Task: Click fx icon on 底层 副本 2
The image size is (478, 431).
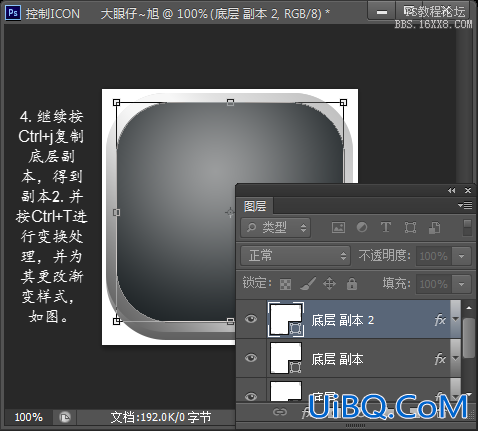Action: tap(440, 320)
